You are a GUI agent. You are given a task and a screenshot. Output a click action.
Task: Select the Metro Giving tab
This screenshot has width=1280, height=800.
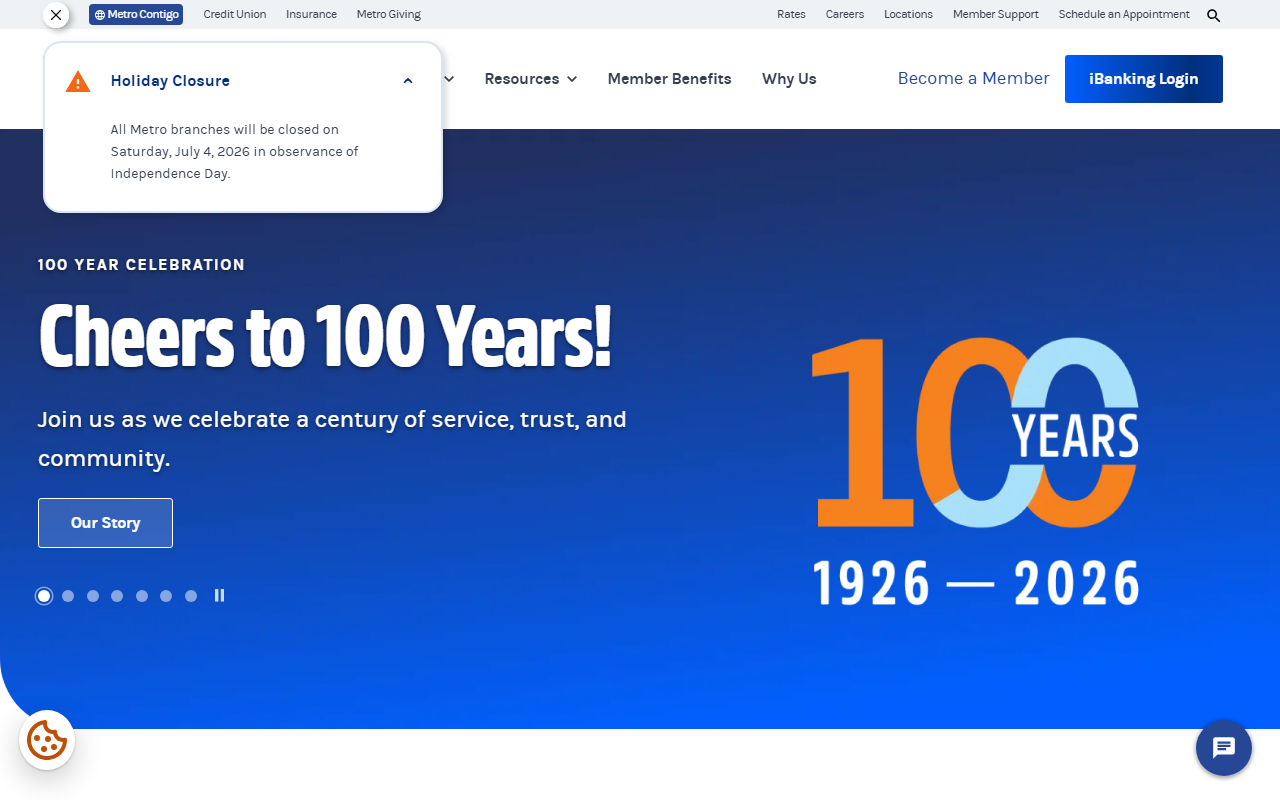pos(389,15)
